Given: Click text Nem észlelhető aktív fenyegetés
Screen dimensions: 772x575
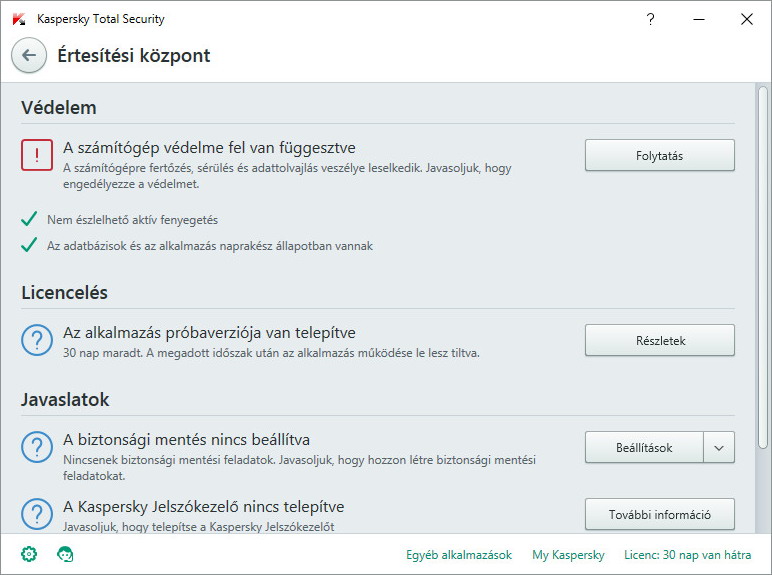Looking at the screenshot, I should pyautogui.click(x=132, y=220).
